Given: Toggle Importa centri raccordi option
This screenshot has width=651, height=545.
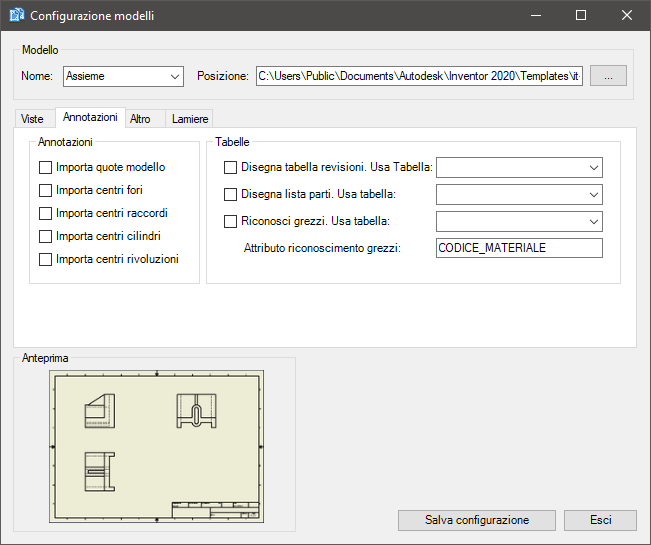Looking at the screenshot, I should (x=45, y=213).
